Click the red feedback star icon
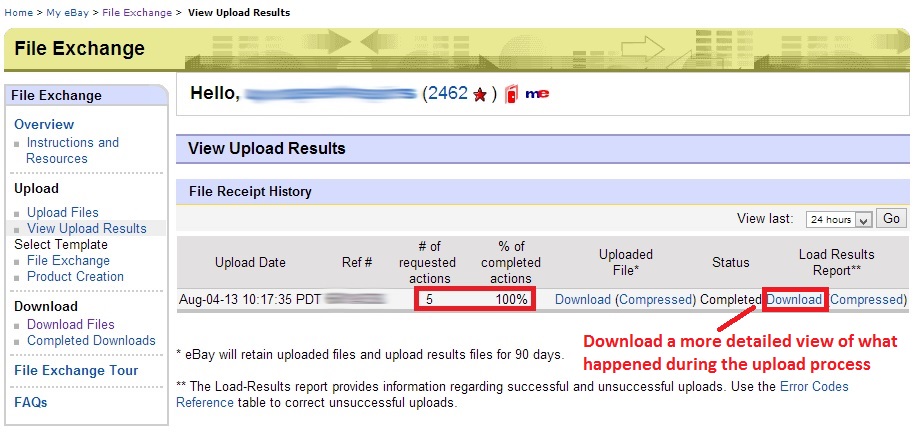Screen dimensions: 916x433 tap(480, 94)
